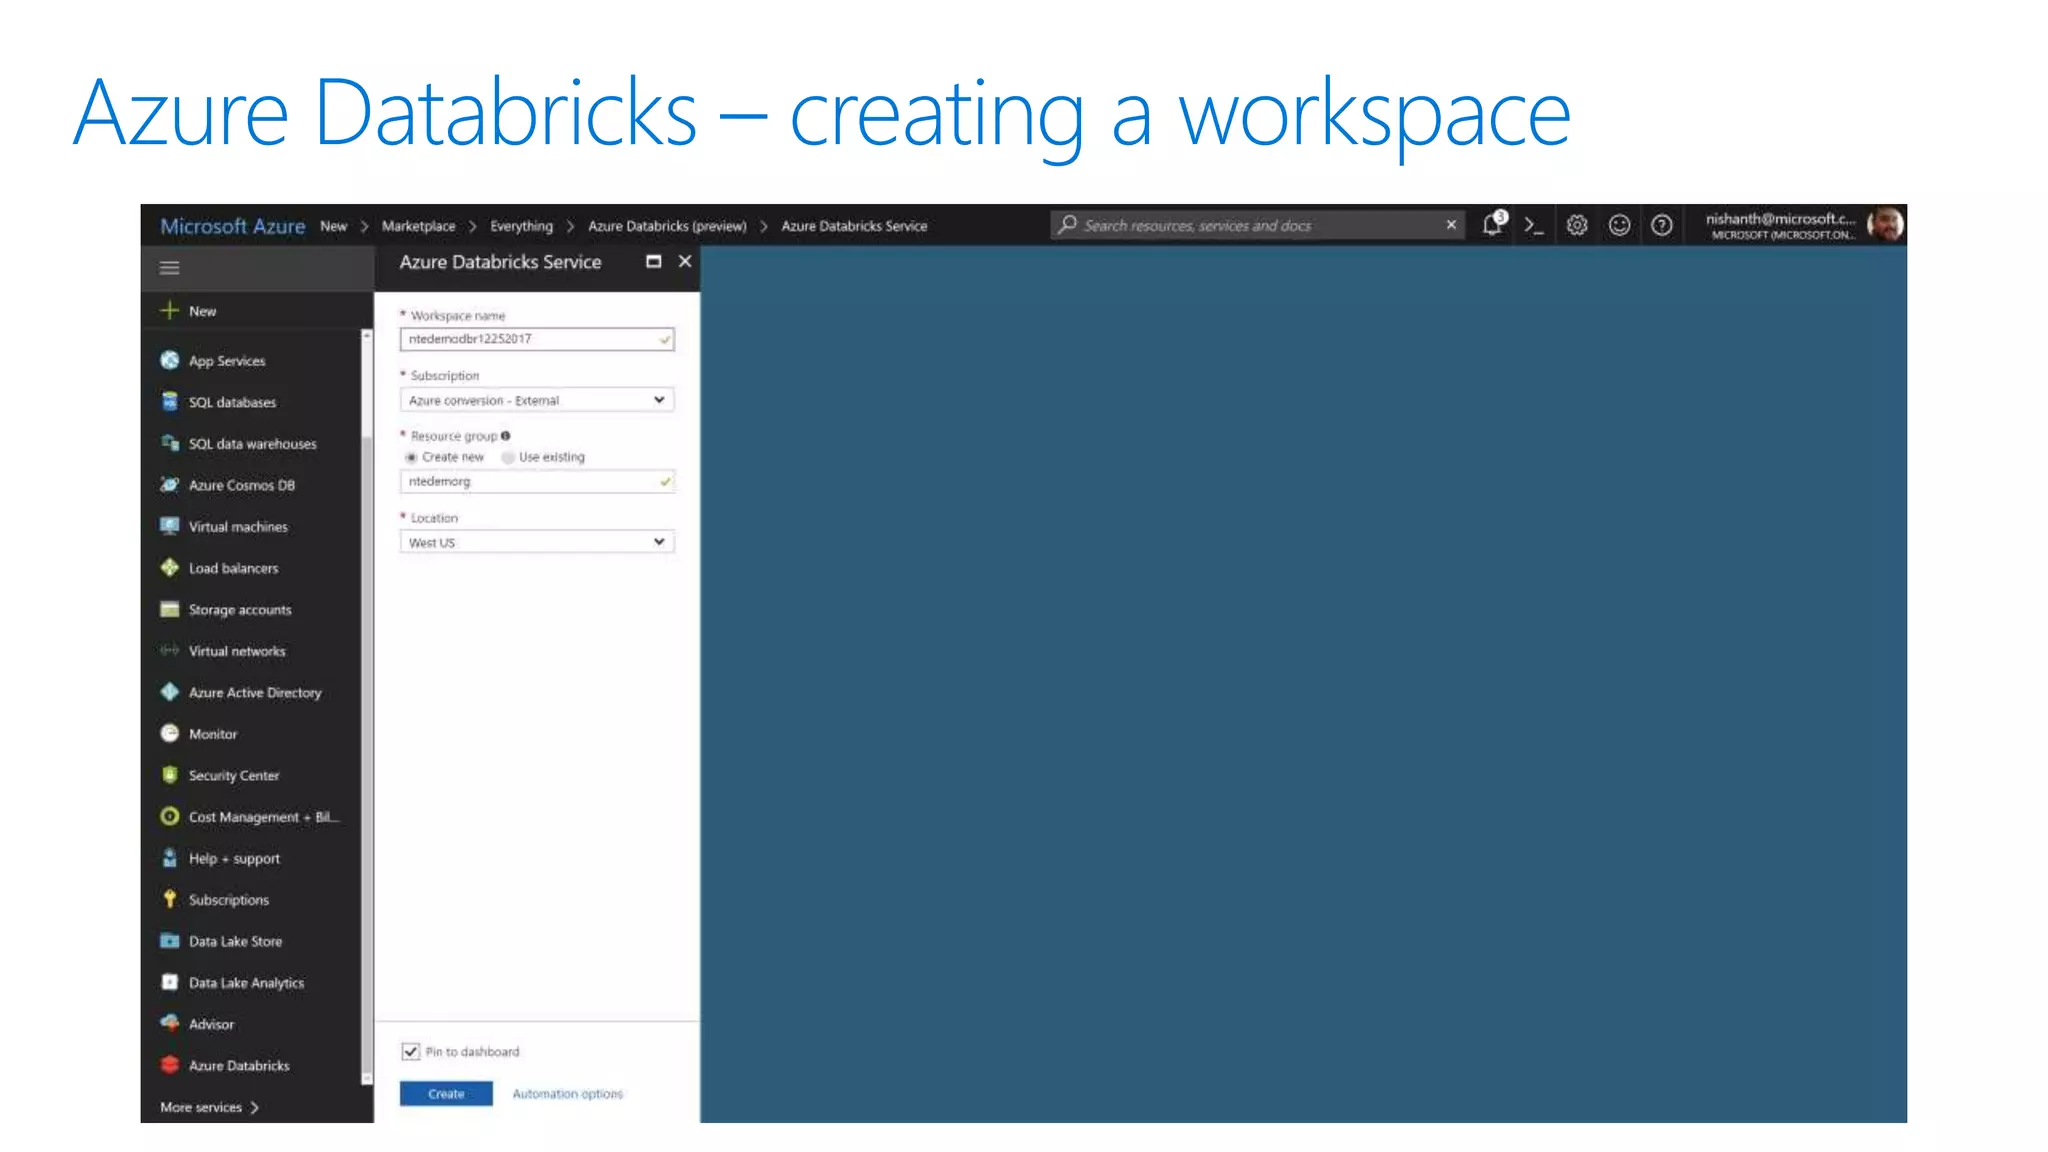Open the Storage accounts icon

[170, 609]
